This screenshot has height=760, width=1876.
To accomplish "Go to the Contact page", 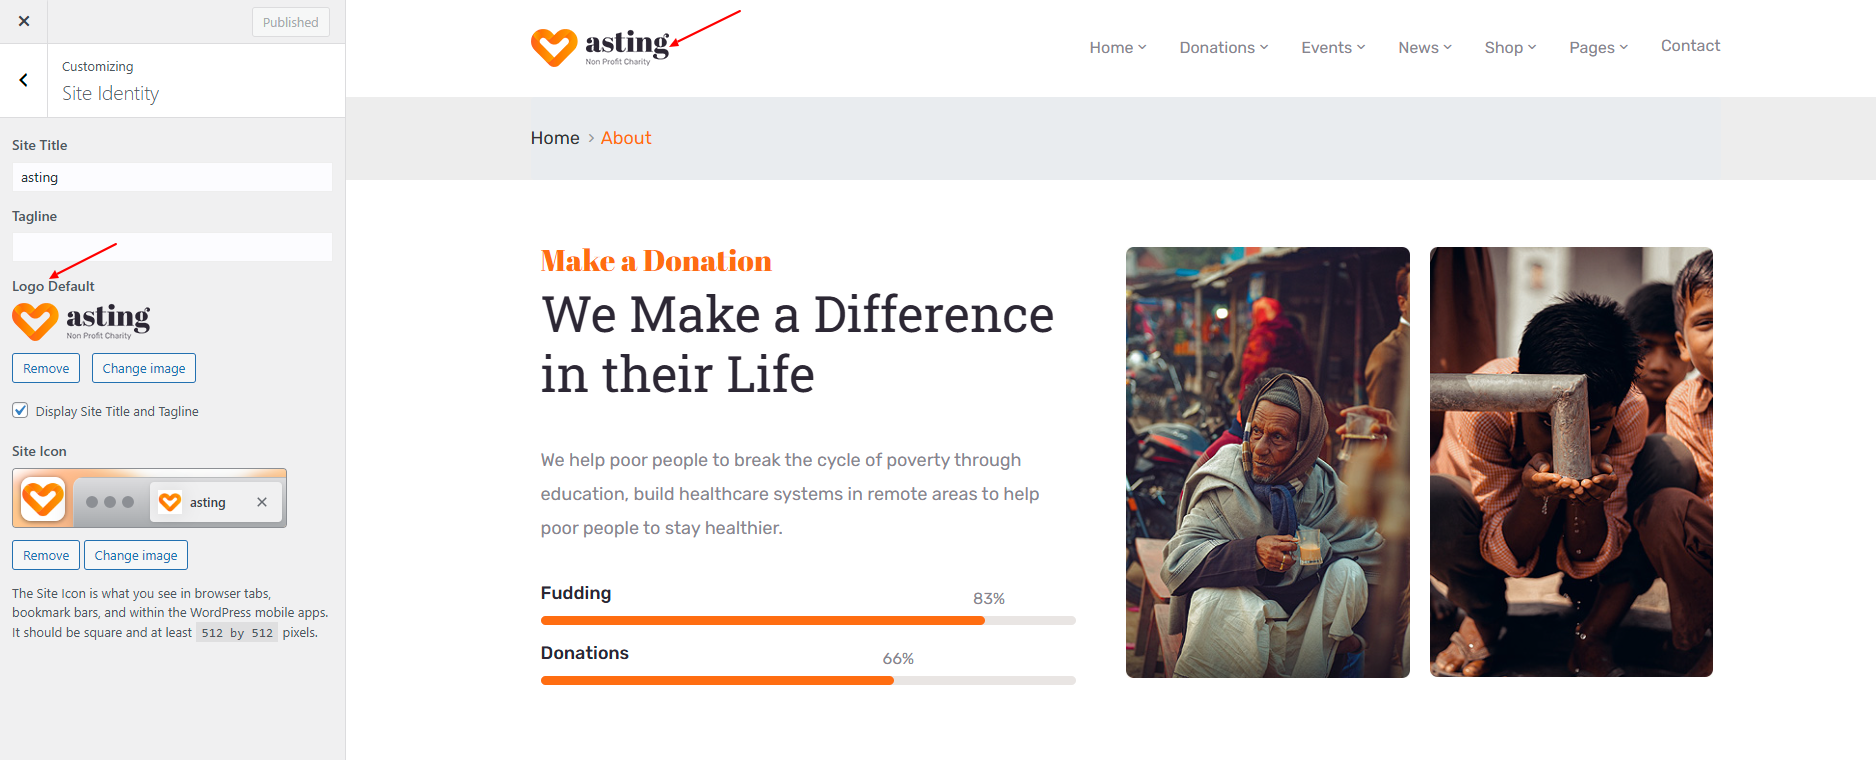I will (1690, 46).
